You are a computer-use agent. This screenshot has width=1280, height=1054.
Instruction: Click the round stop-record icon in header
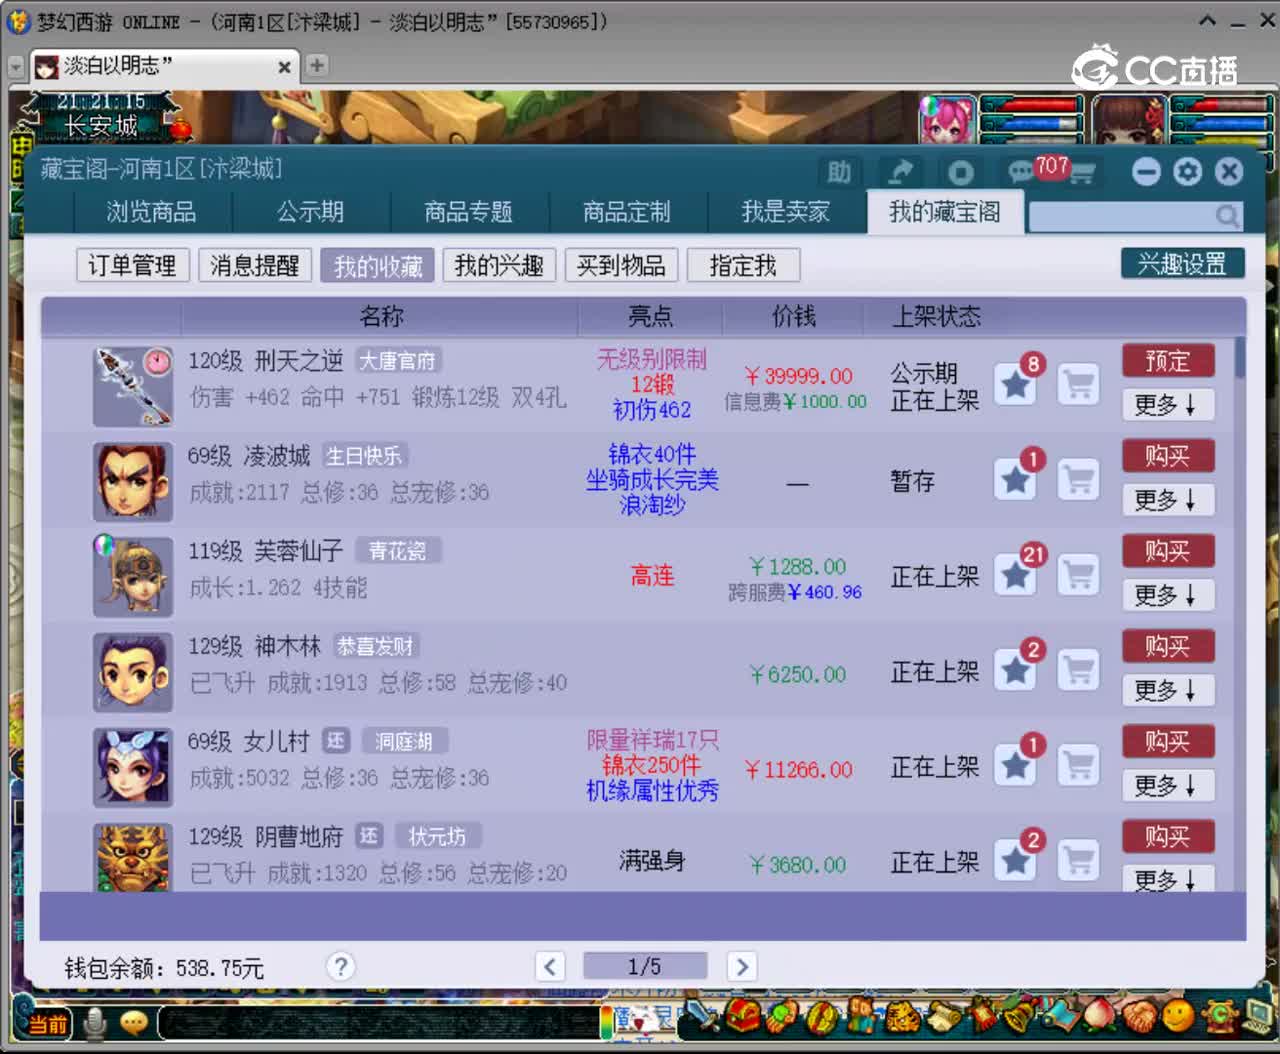coord(960,172)
